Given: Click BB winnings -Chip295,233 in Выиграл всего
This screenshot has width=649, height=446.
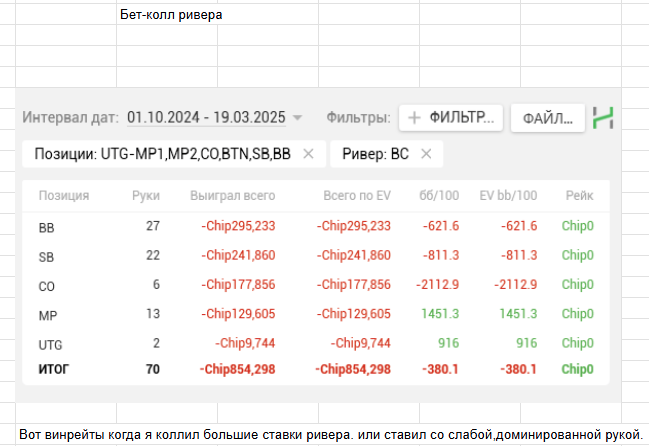Looking at the screenshot, I should click(238, 226).
